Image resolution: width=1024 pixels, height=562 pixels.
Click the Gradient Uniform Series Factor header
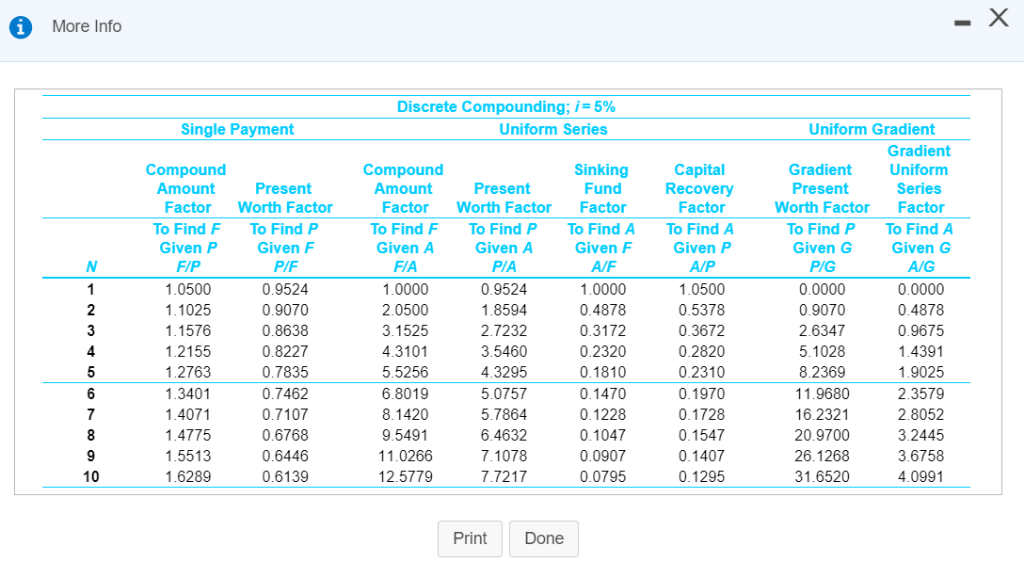[919, 180]
